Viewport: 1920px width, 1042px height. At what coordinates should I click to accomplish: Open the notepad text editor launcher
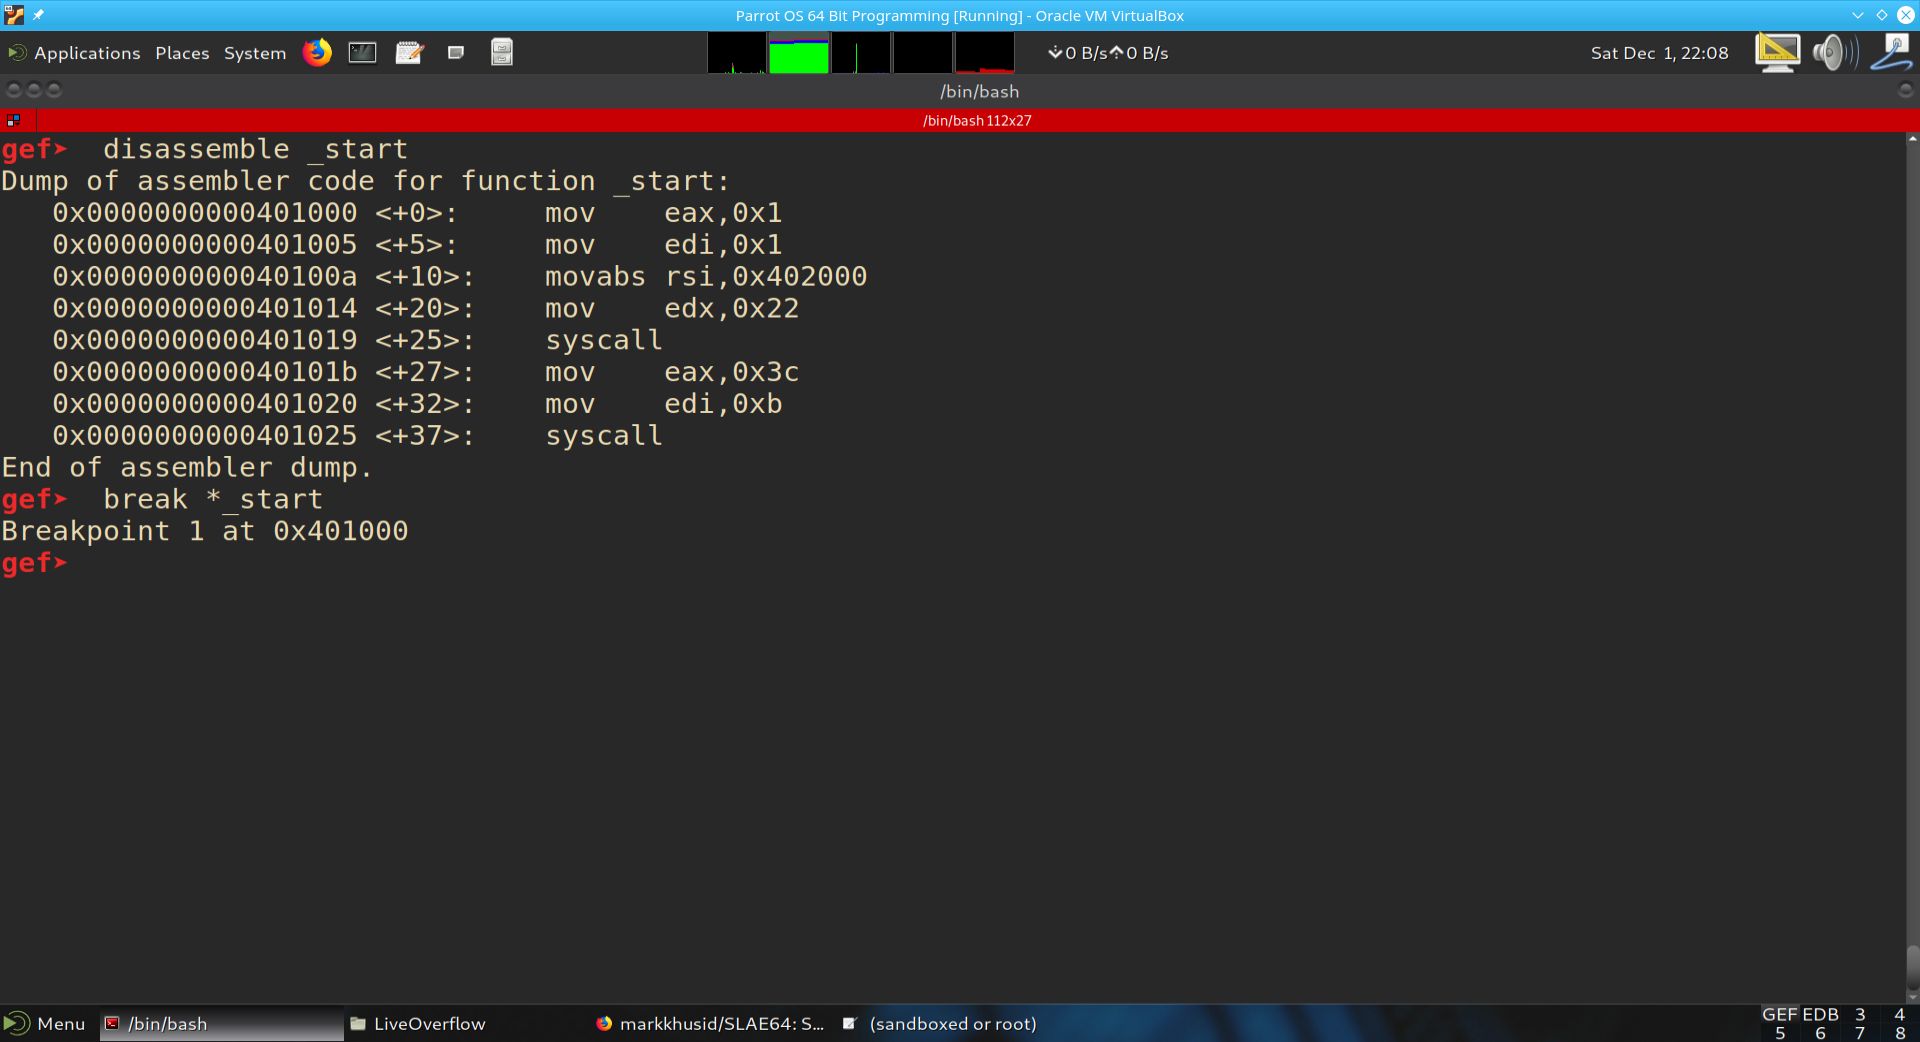[409, 52]
